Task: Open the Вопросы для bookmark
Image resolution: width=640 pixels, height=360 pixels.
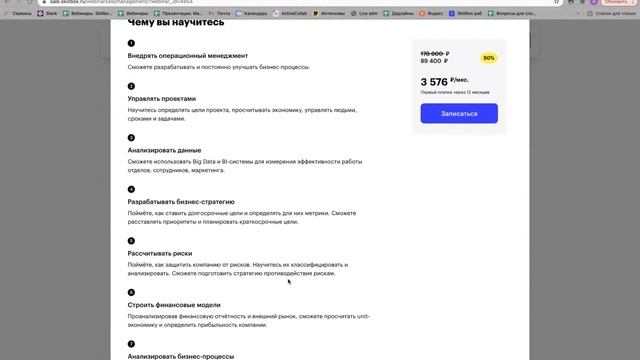Action: tap(512, 13)
